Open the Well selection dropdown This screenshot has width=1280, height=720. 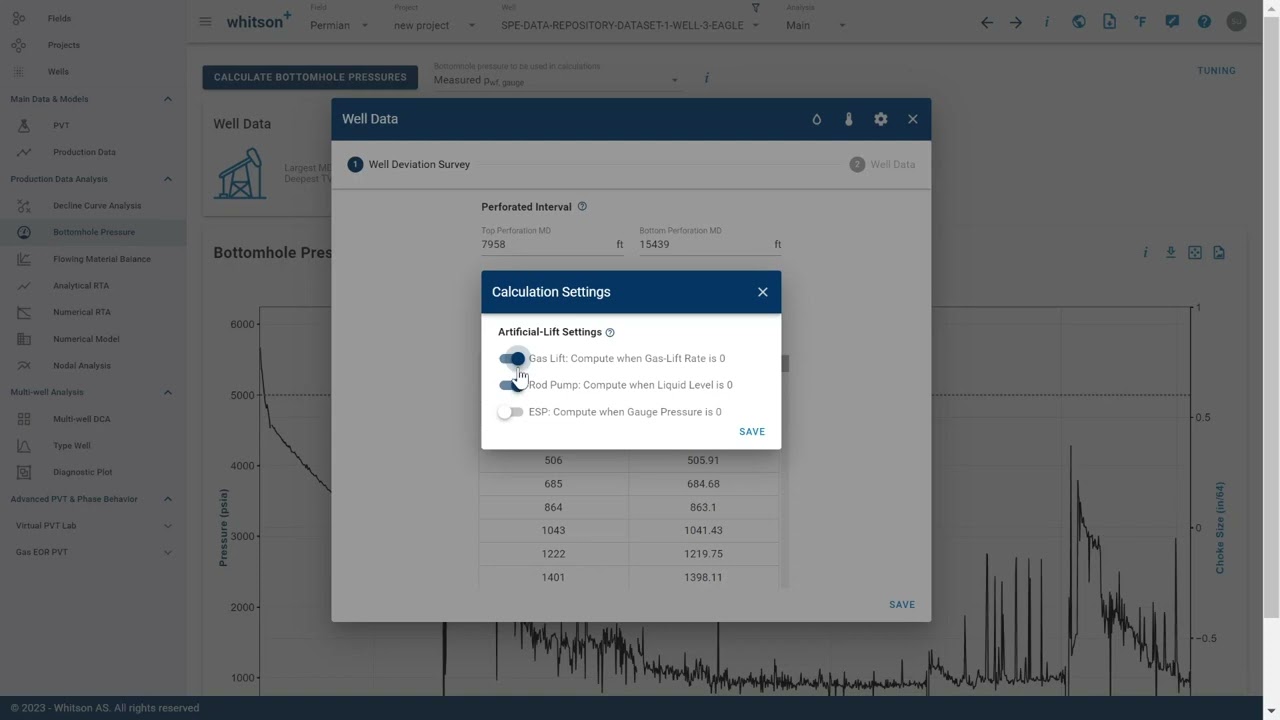click(x=630, y=25)
